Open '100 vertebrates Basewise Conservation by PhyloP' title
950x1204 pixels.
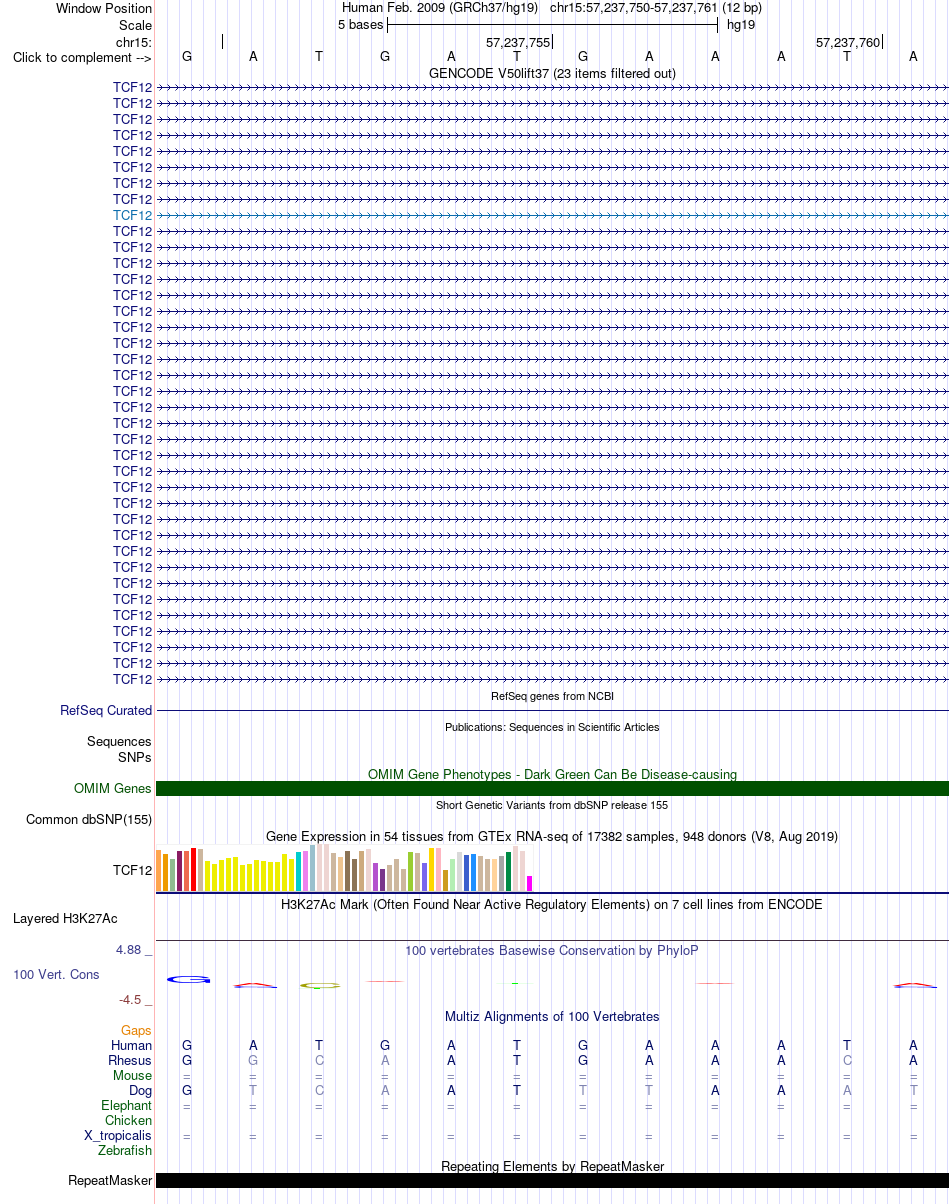point(552,950)
